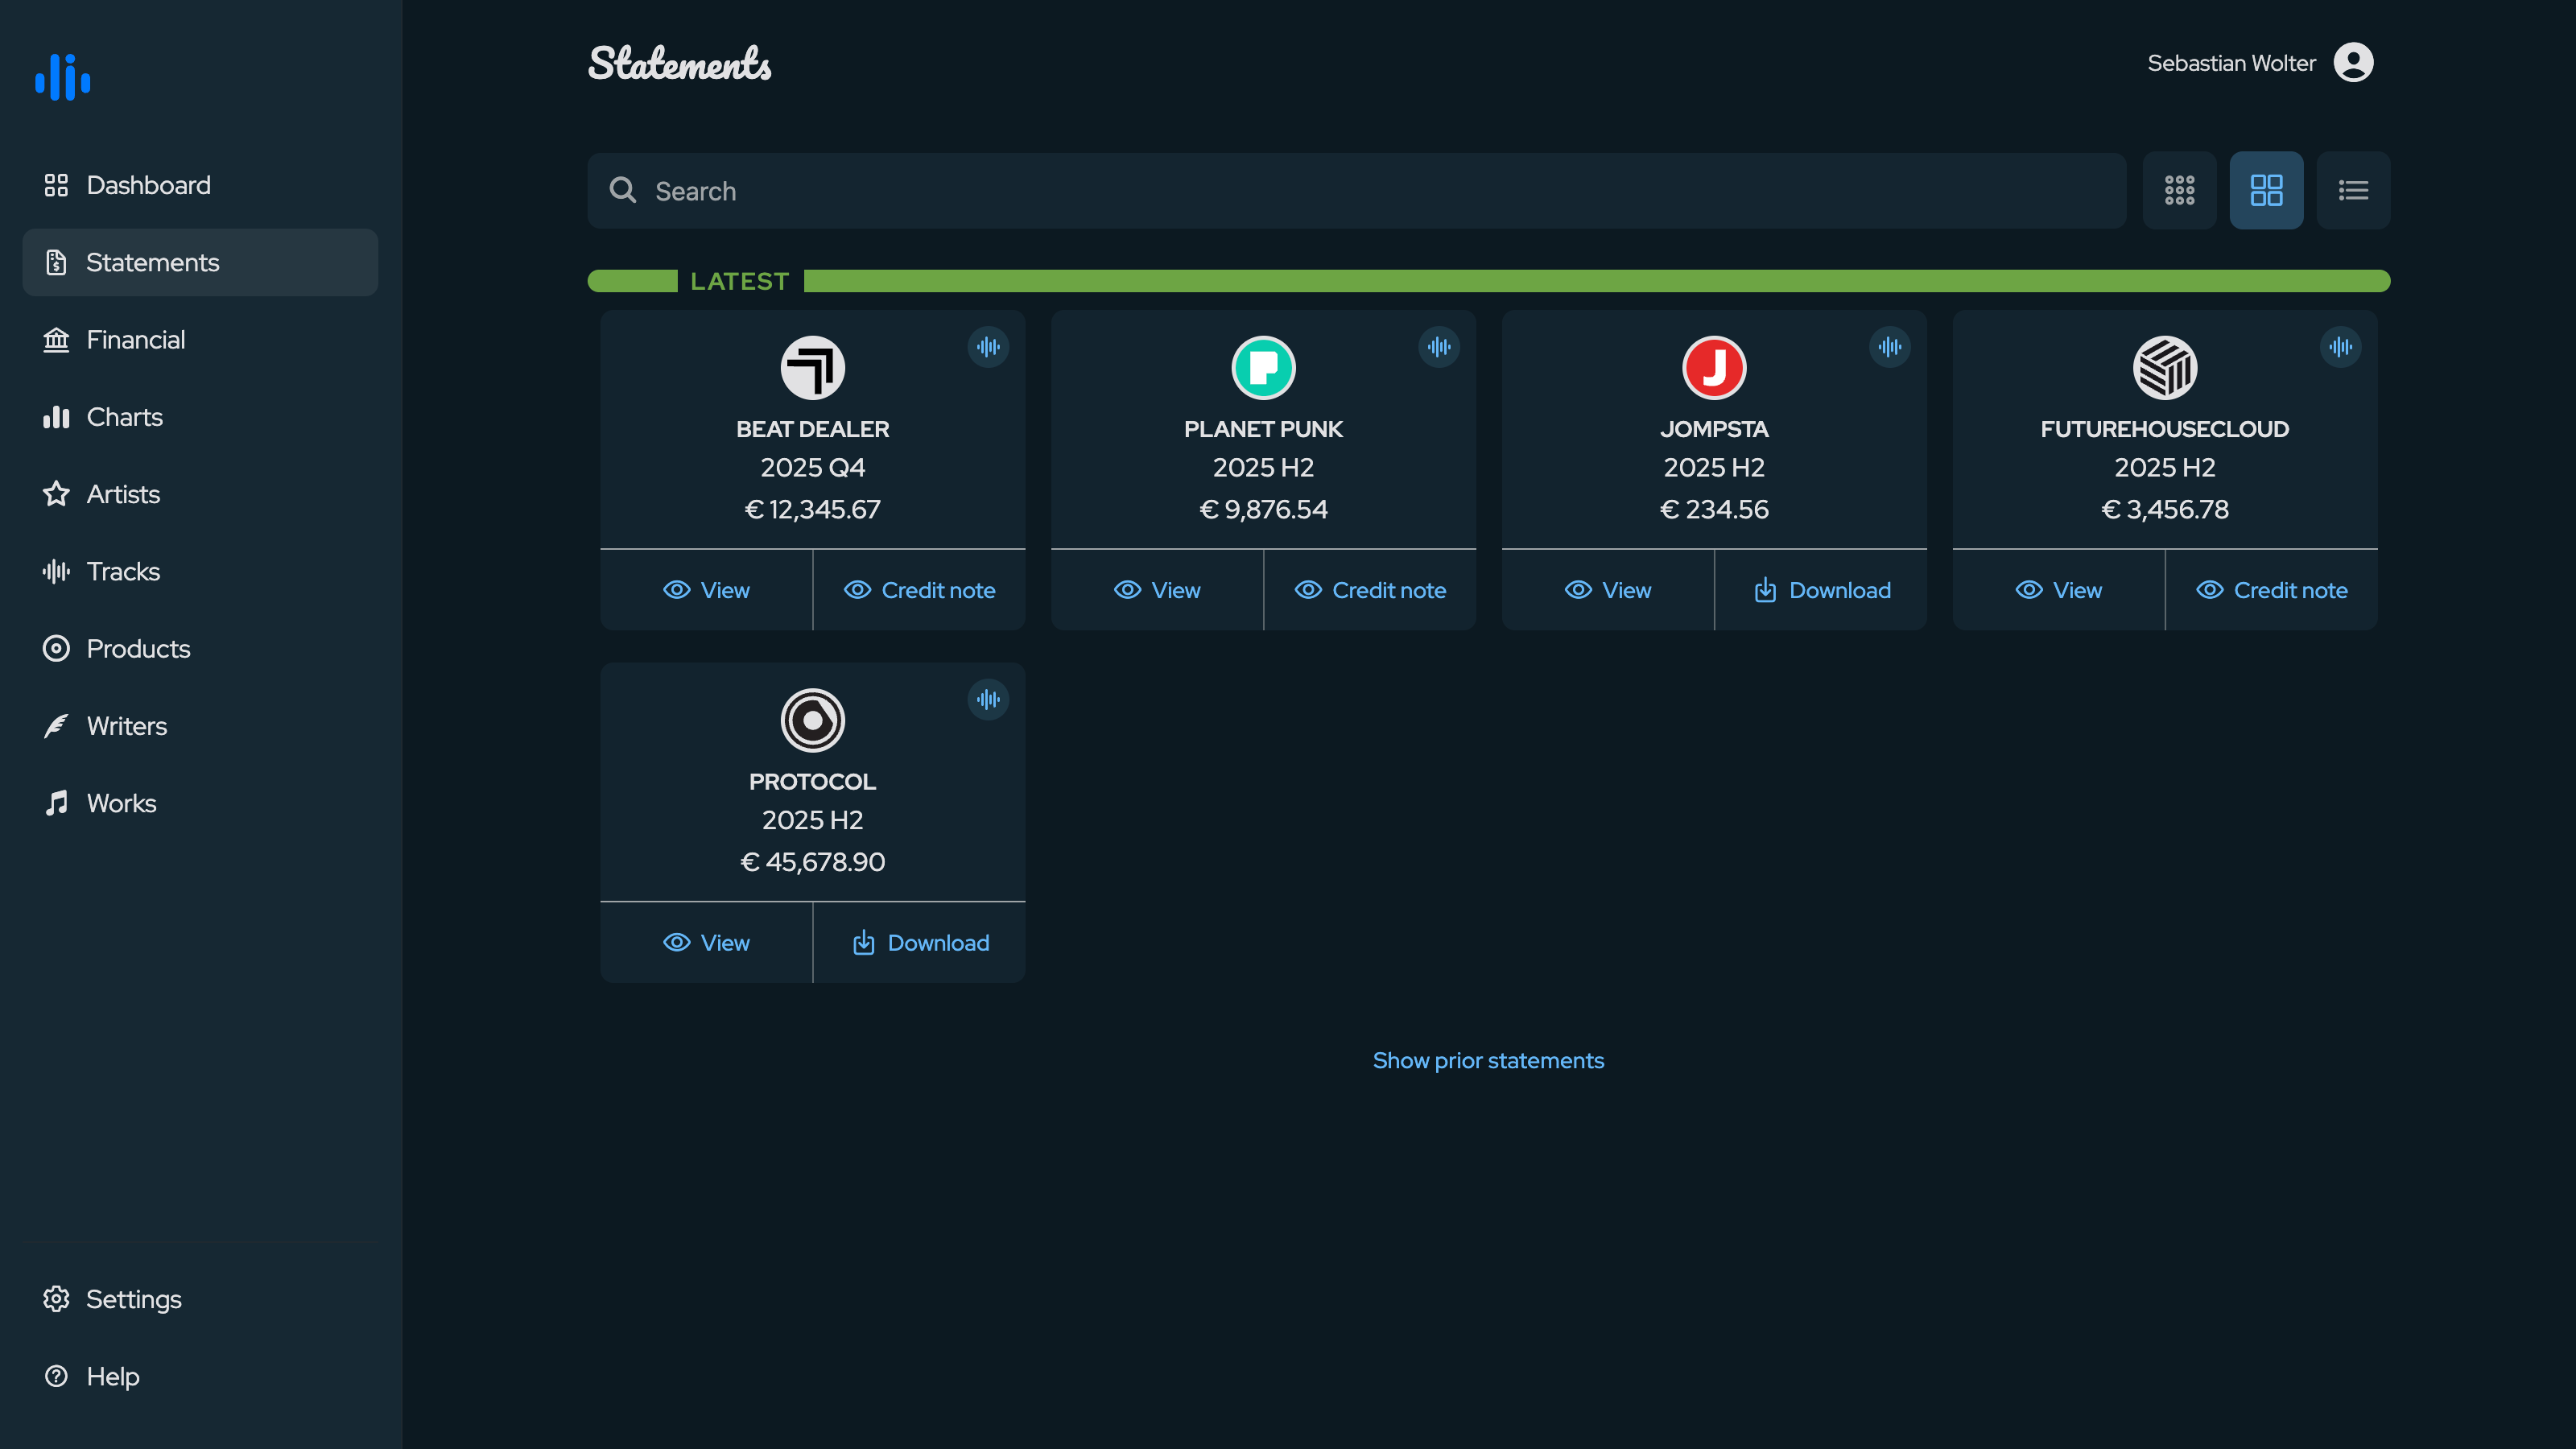Image resolution: width=2576 pixels, height=1449 pixels.
Task: Open Futurehousecloud's Credit note
Action: click(x=2272, y=590)
